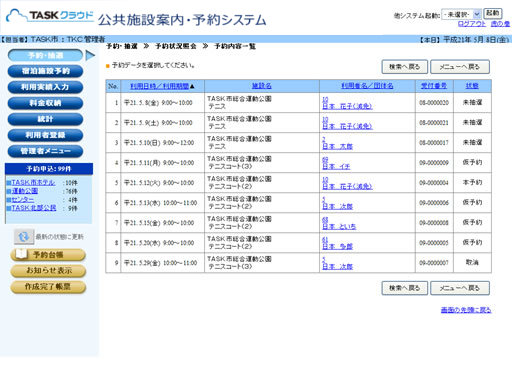Open the 利用者登録 menu
The image size is (512, 384).
click(x=45, y=135)
